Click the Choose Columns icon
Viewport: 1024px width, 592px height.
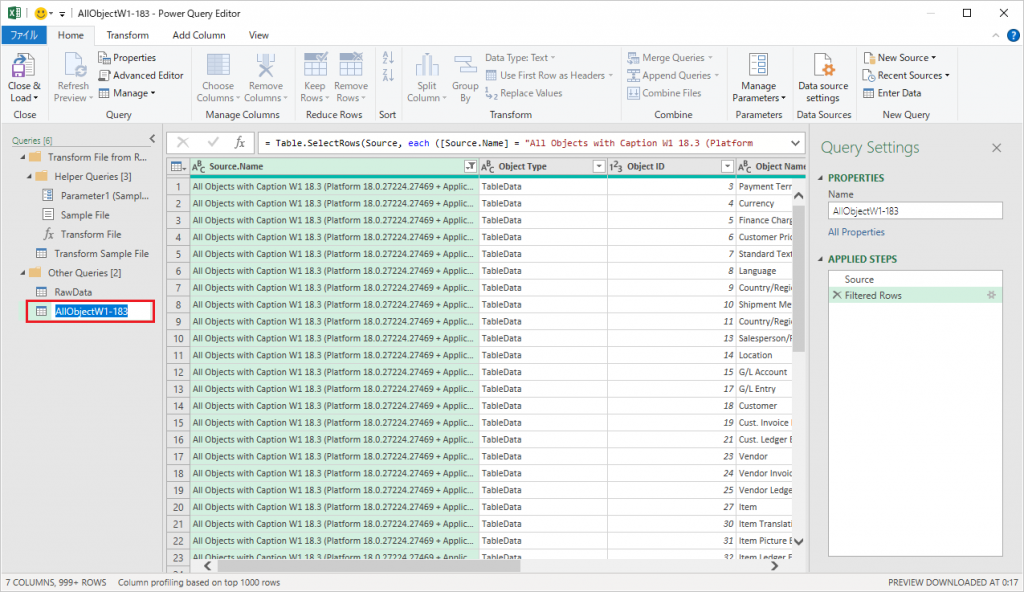[218, 67]
